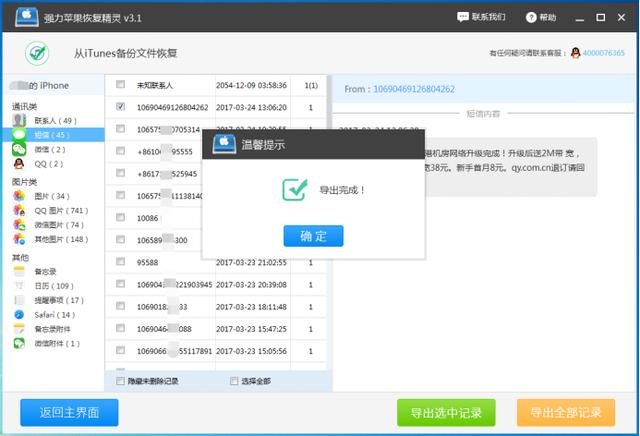Open the 微信附件 (1) icon

point(19,343)
